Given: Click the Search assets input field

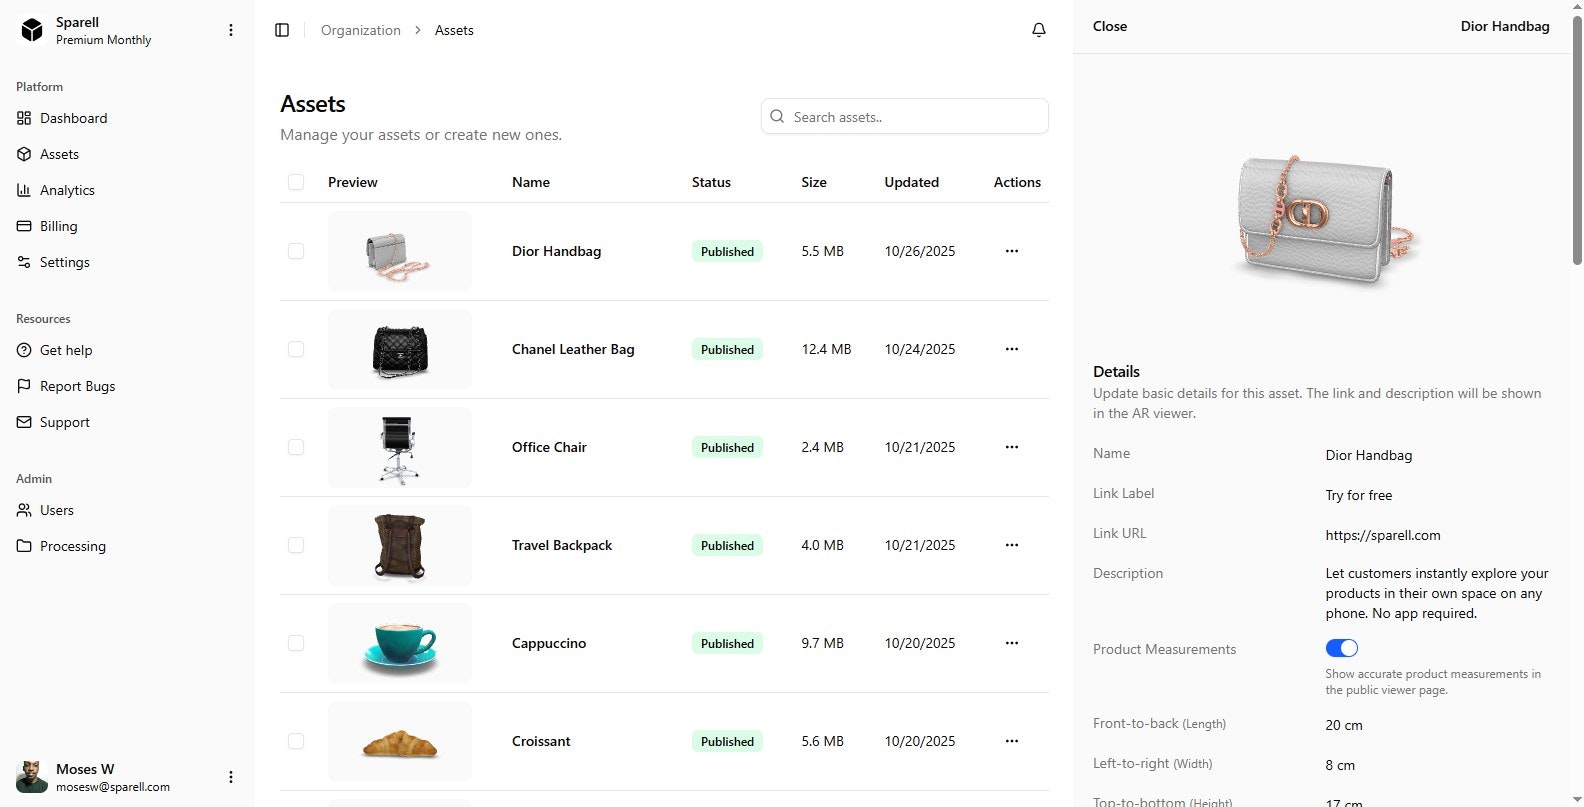Looking at the screenshot, I should pyautogui.click(x=905, y=116).
